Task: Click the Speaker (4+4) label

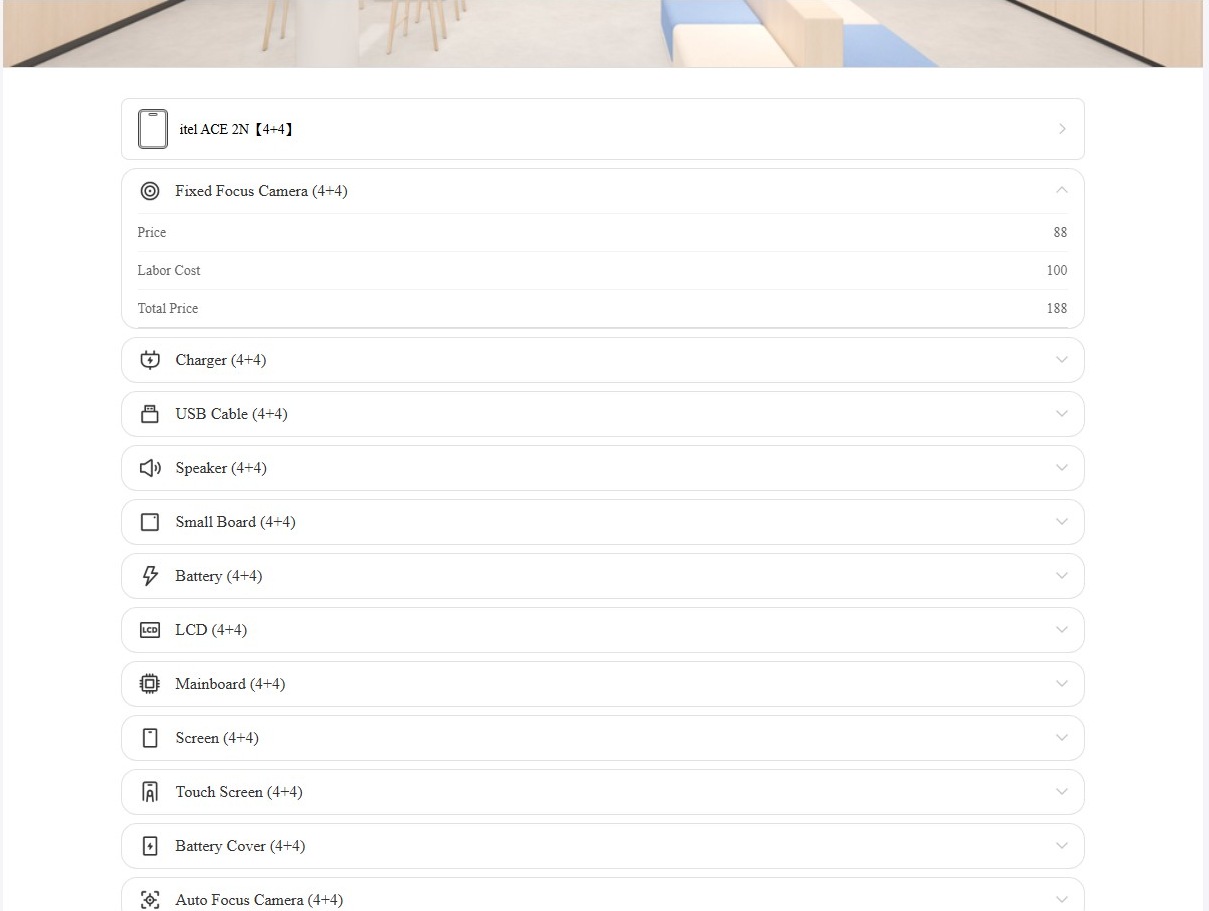Action: coord(221,468)
